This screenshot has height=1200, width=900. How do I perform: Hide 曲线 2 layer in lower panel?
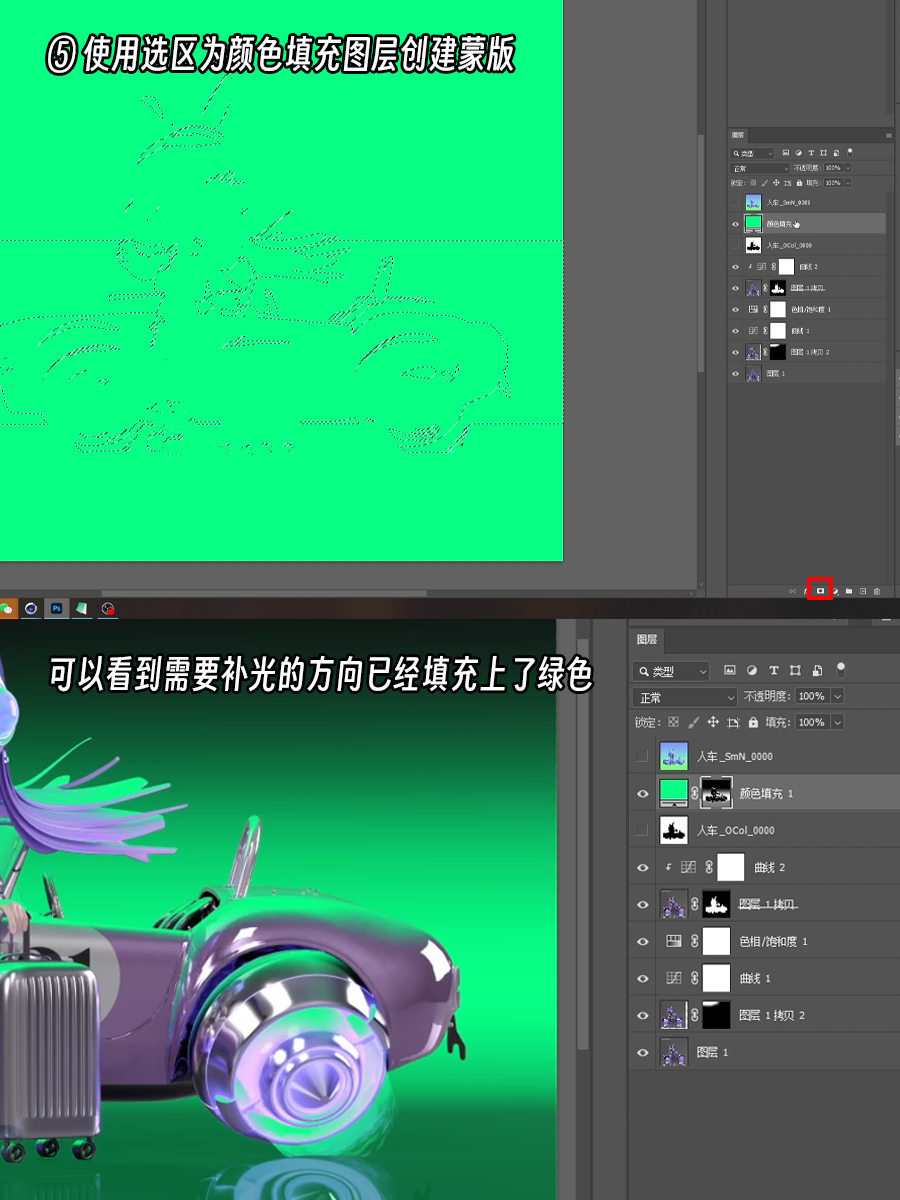pos(643,867)
